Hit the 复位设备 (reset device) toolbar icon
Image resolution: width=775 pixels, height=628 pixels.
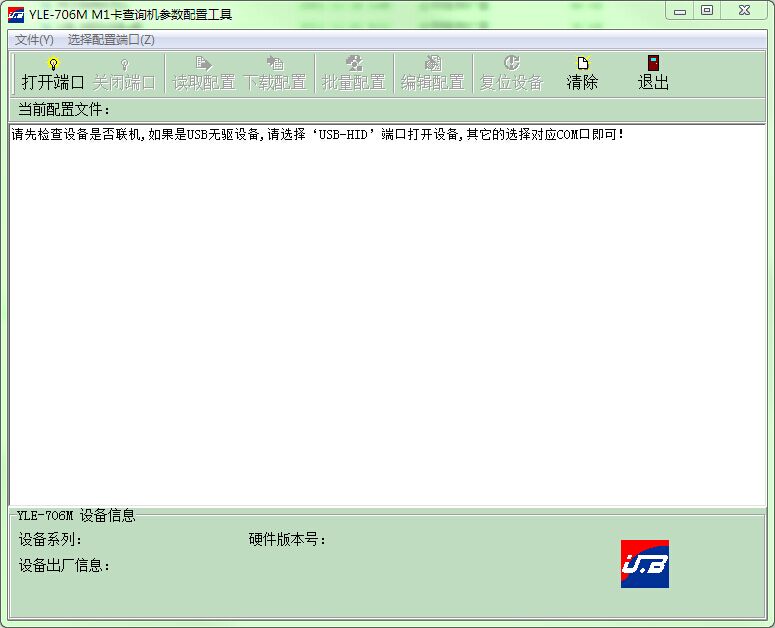coord(511,64)
